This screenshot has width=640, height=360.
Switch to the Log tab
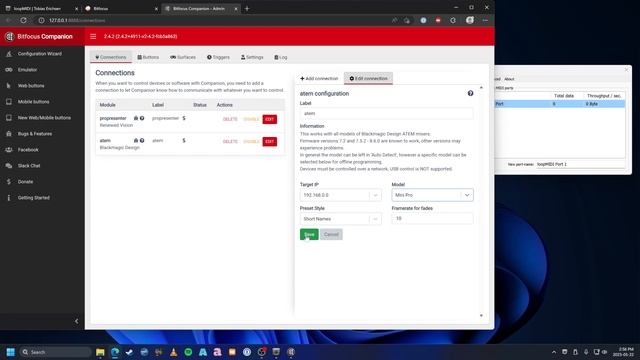[x=281, y=57]
